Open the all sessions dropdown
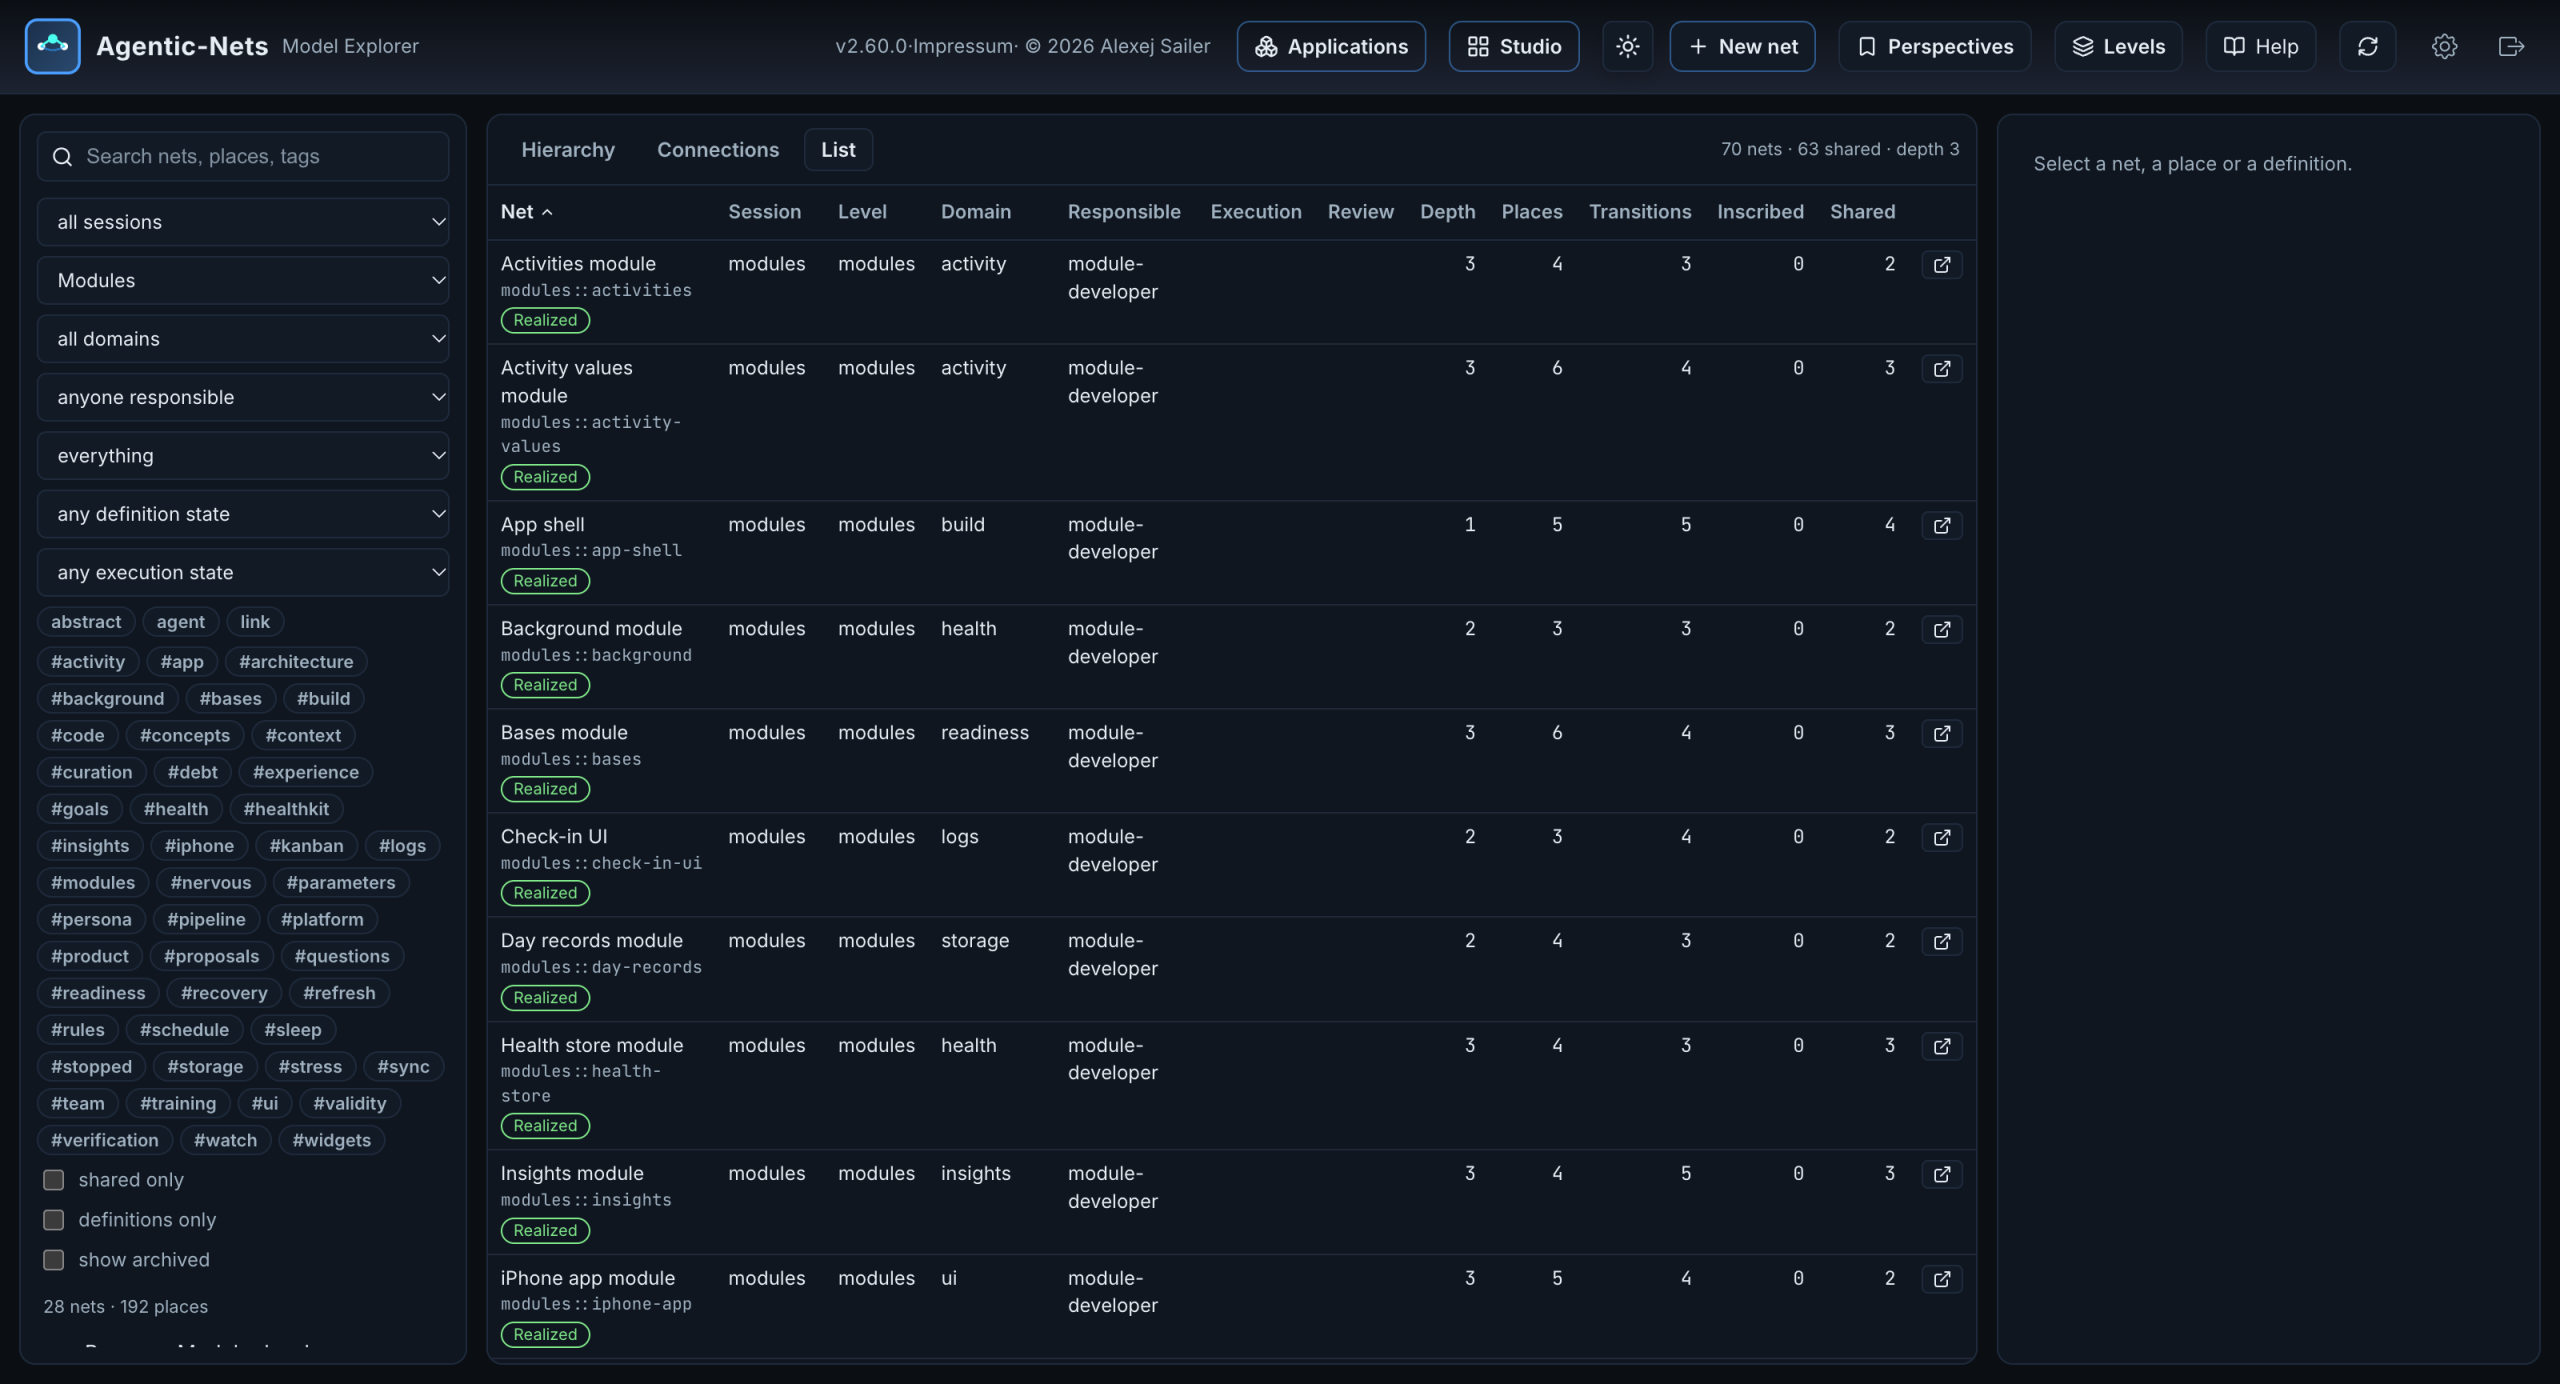This screenshot has height=1384, width=2560. 243,222
